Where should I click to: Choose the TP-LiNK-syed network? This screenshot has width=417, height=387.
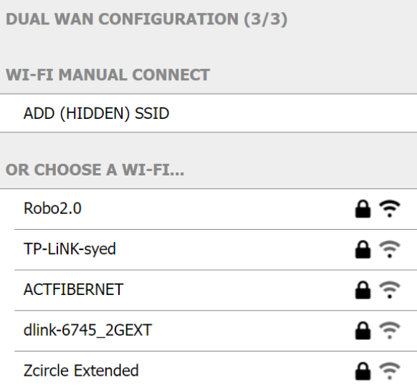pos(215,250)
